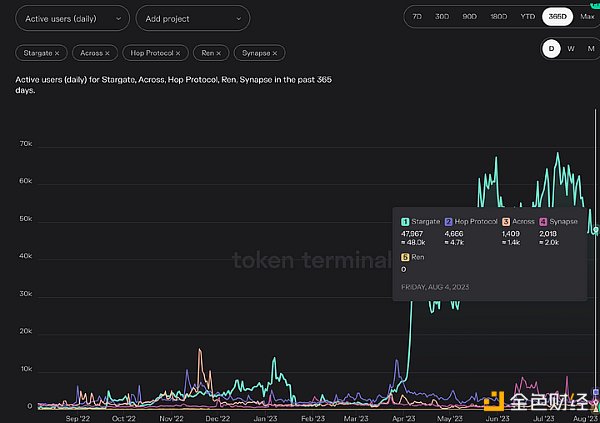Switch granularity to monthly M
This screenshot has width=600, height=423.
coord(588,48)
